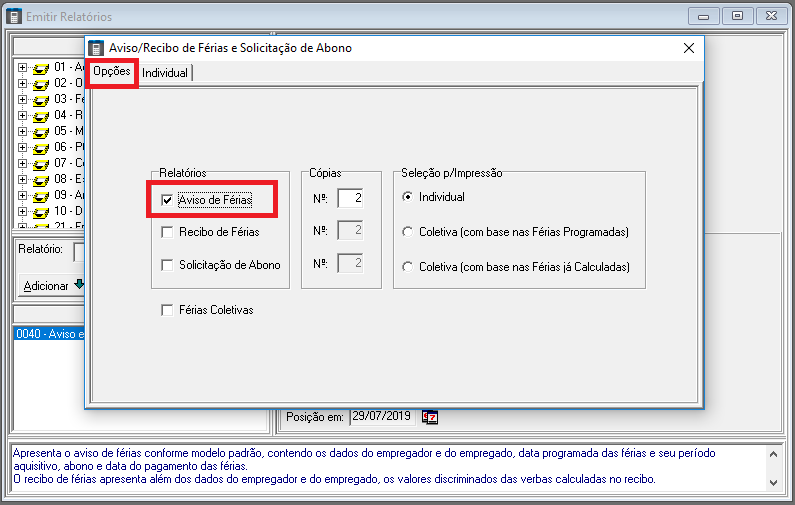Expand tree node 04
The width and height of the screenshot is (795, 505).
pos(22,116)
